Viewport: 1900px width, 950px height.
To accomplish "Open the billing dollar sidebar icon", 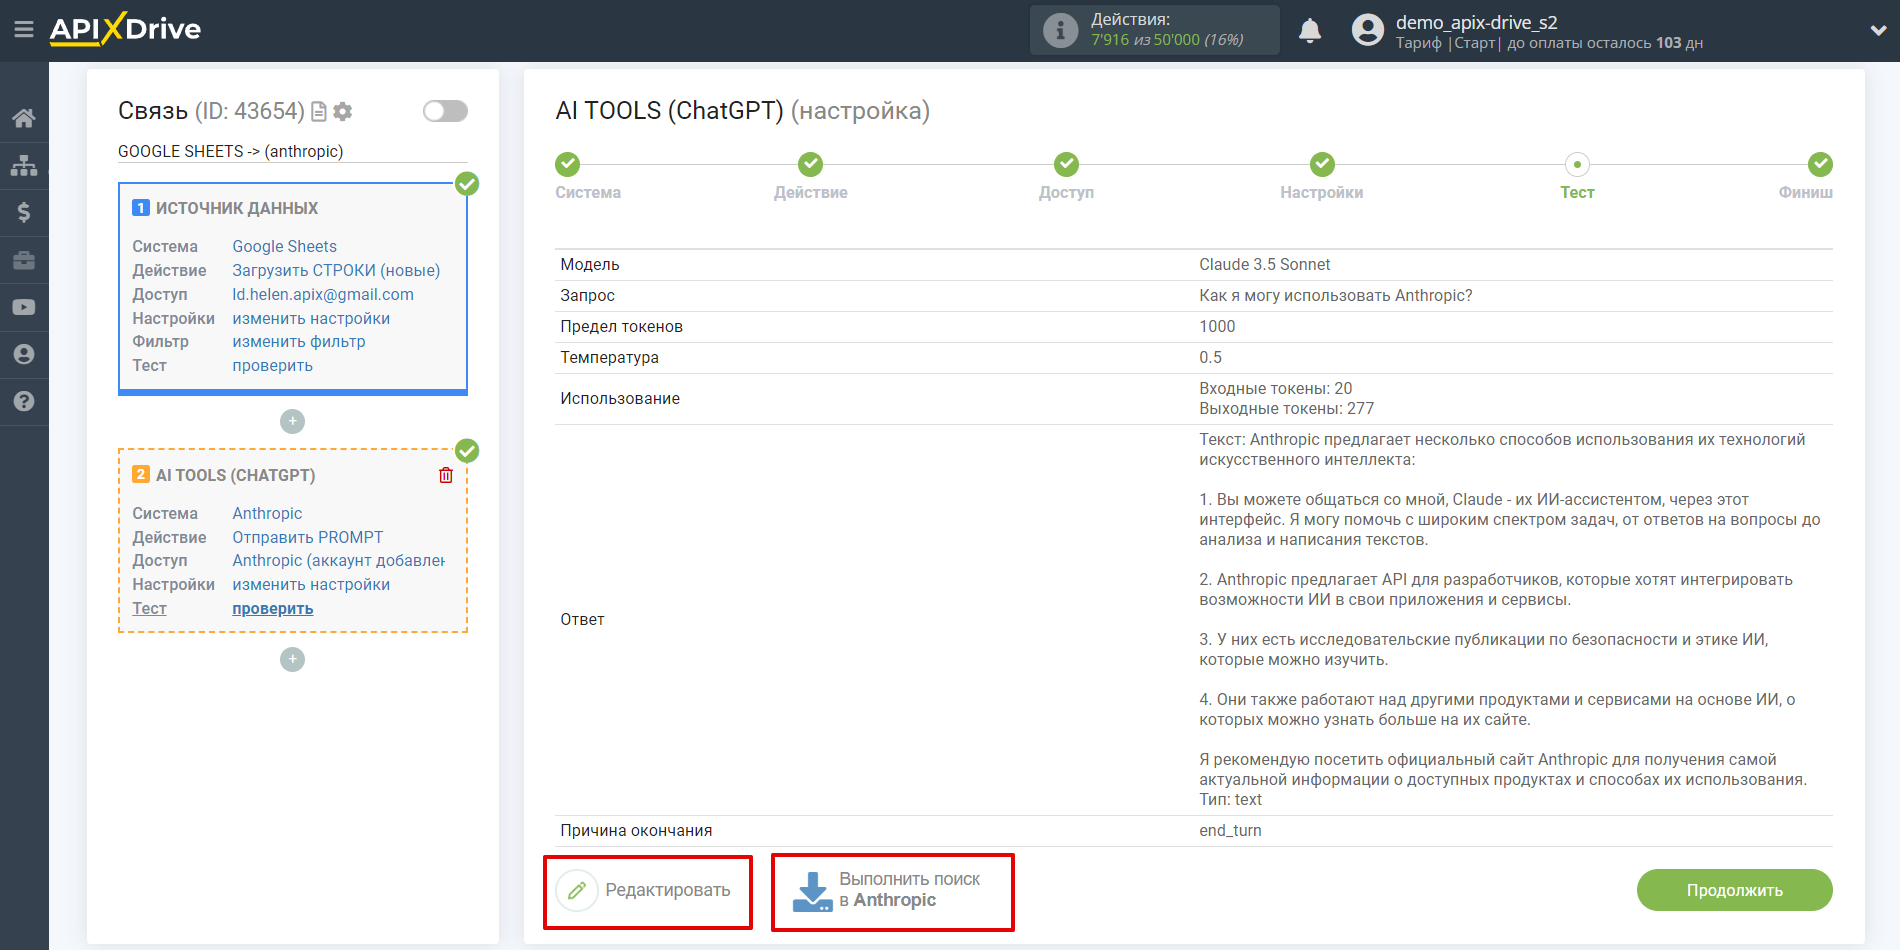I will [x=24, y=212].
